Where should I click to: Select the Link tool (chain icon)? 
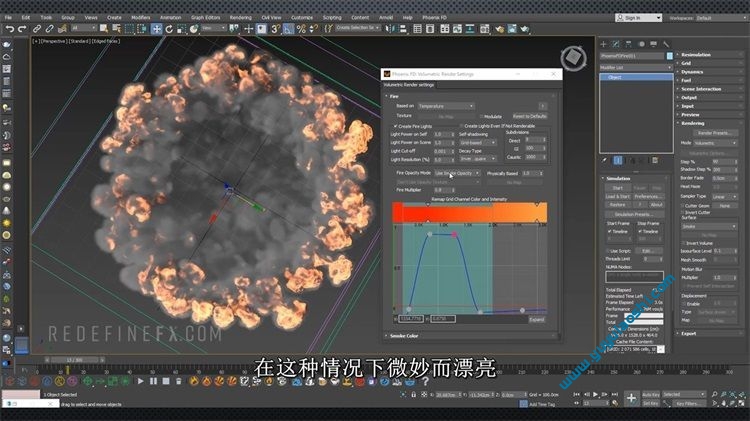click(x=36, y=29)
